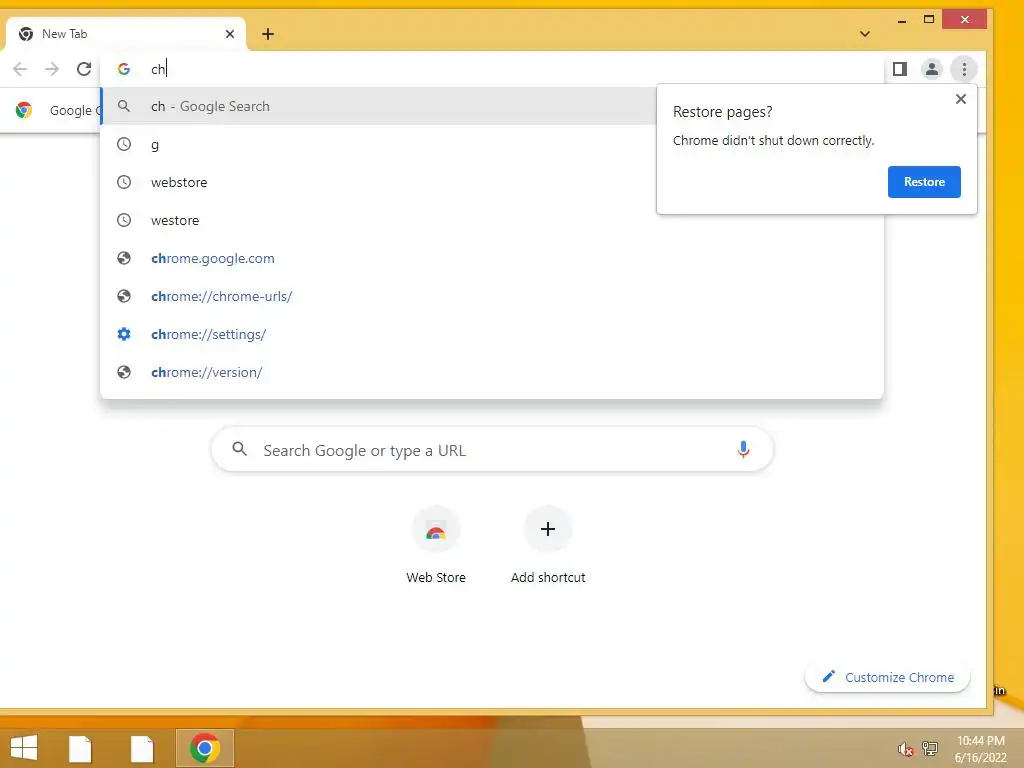The height and width of the screenshot is (768, 1024).
Task: Open the chrome://version/ suggestion
Action: pyautogui.click(x=492, y=372)
